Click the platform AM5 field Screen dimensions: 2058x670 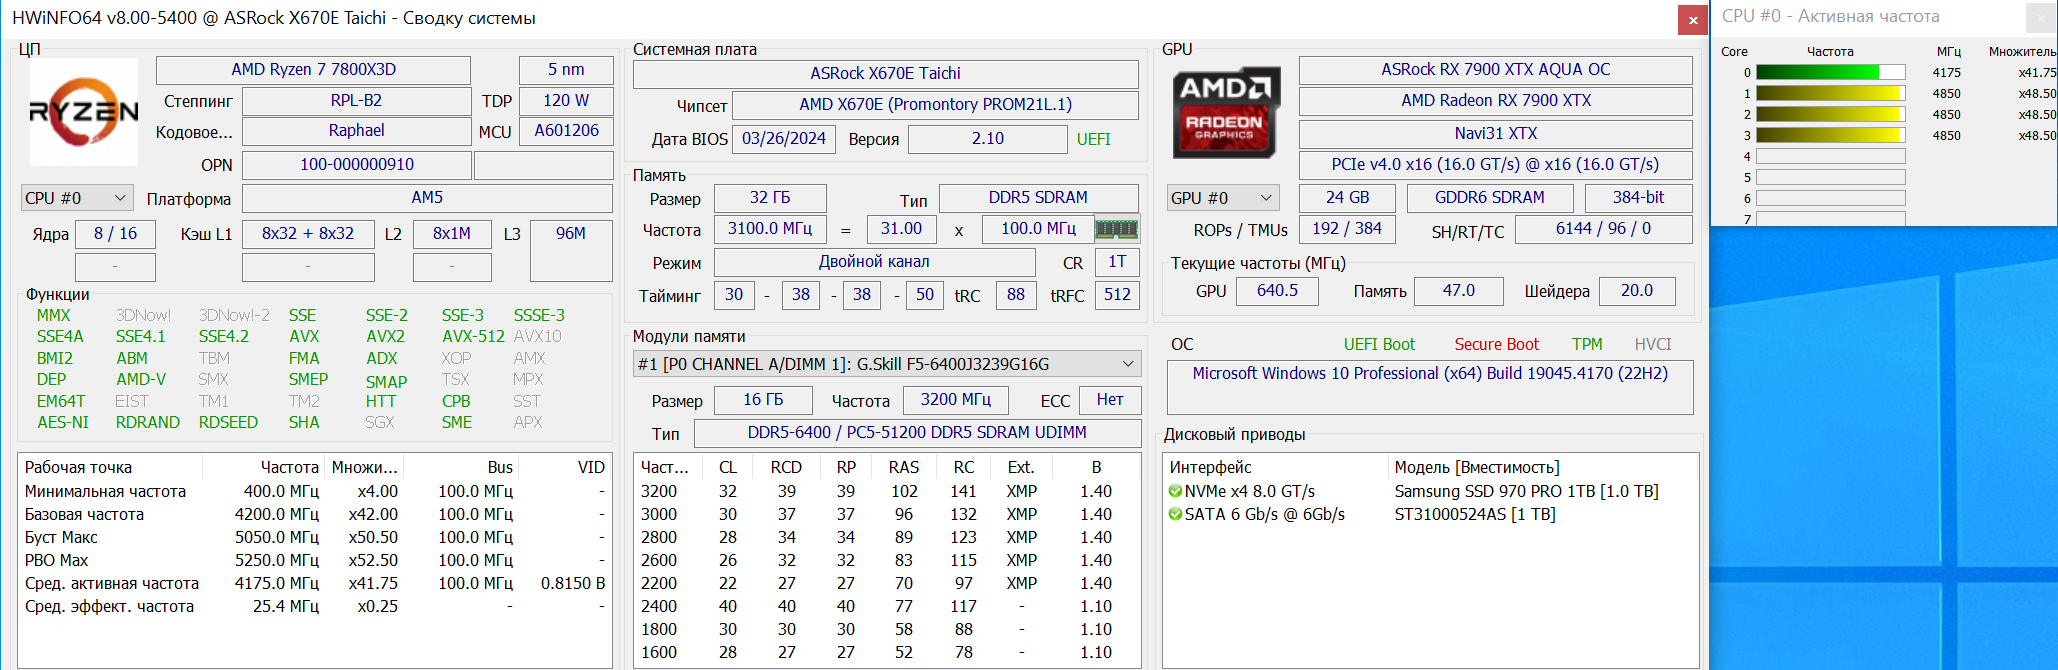pos(427,198)
